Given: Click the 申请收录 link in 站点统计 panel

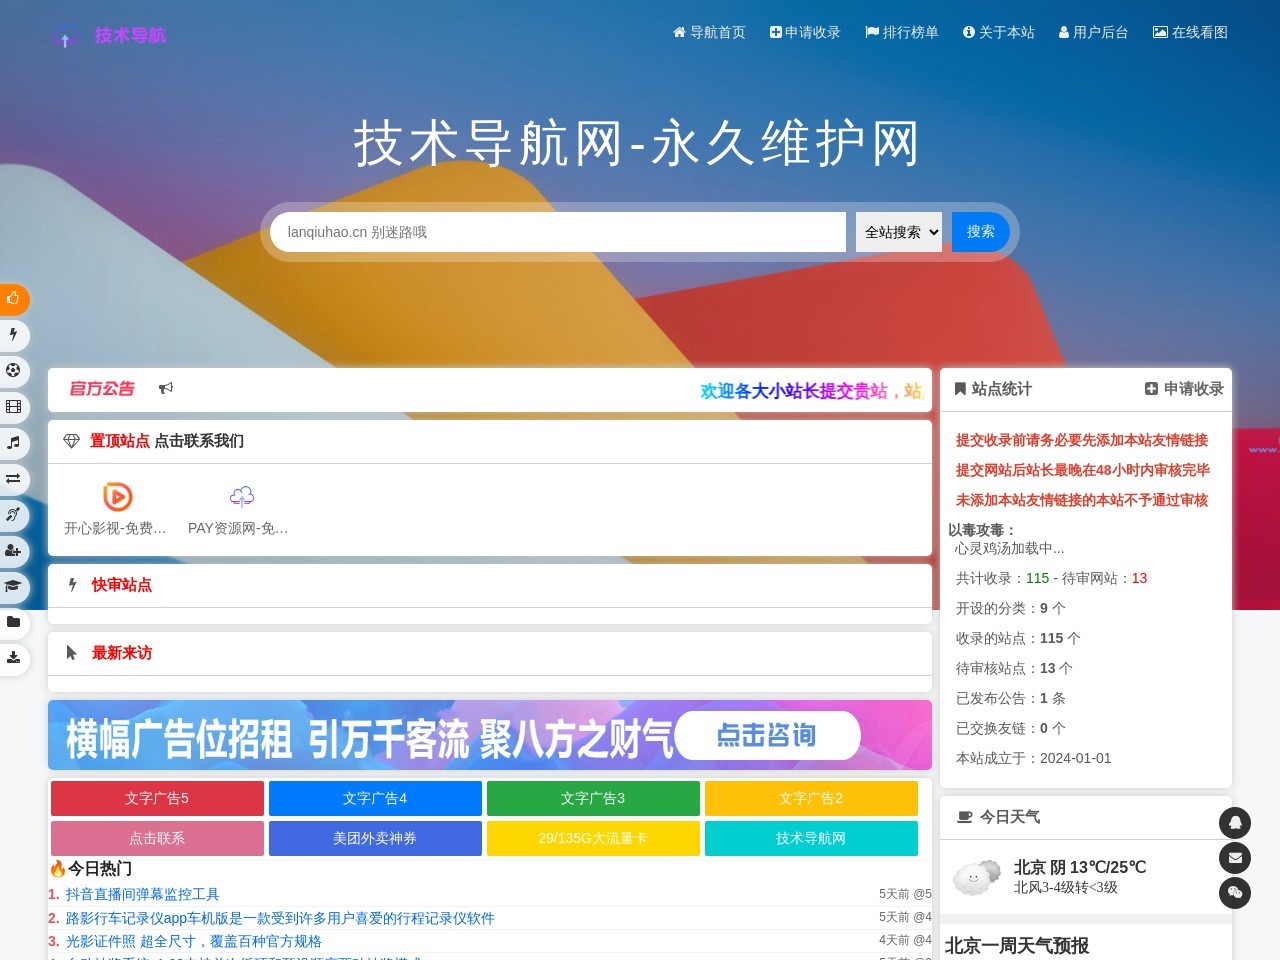Looking at the screenshot, I should [x=1184, y=389].
